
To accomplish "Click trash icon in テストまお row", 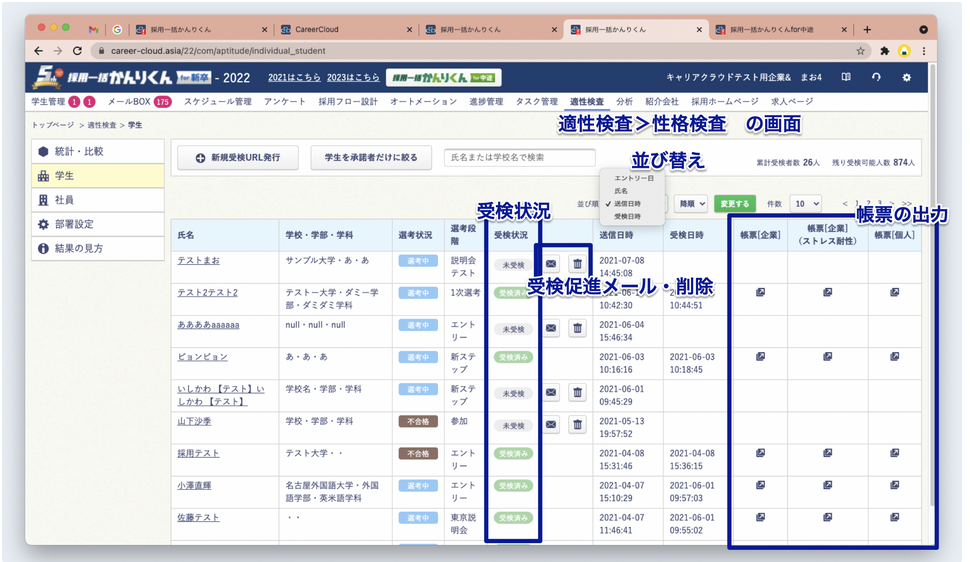I will click(577, 264).
